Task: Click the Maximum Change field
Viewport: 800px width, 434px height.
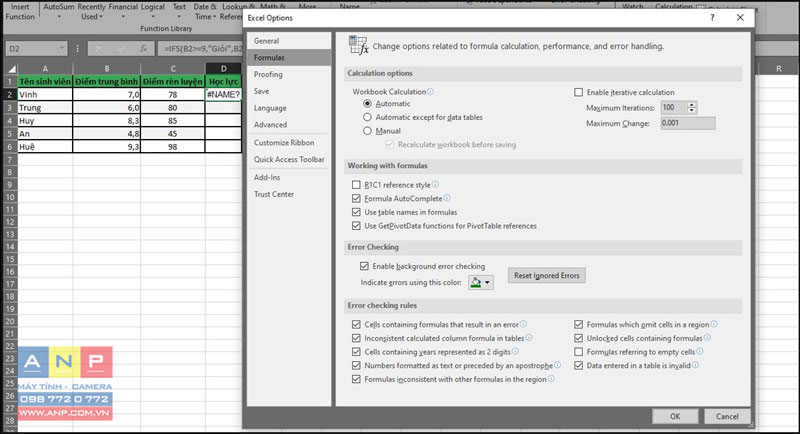Action: [x=688, y=123]
